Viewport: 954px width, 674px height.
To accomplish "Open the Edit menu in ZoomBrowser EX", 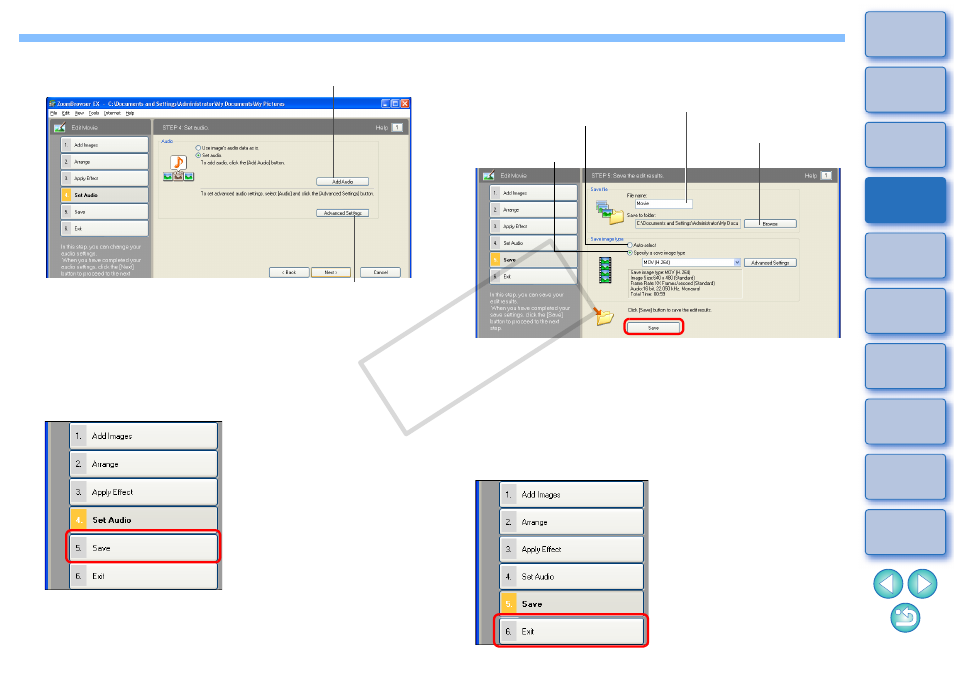I will pos(66,113).
